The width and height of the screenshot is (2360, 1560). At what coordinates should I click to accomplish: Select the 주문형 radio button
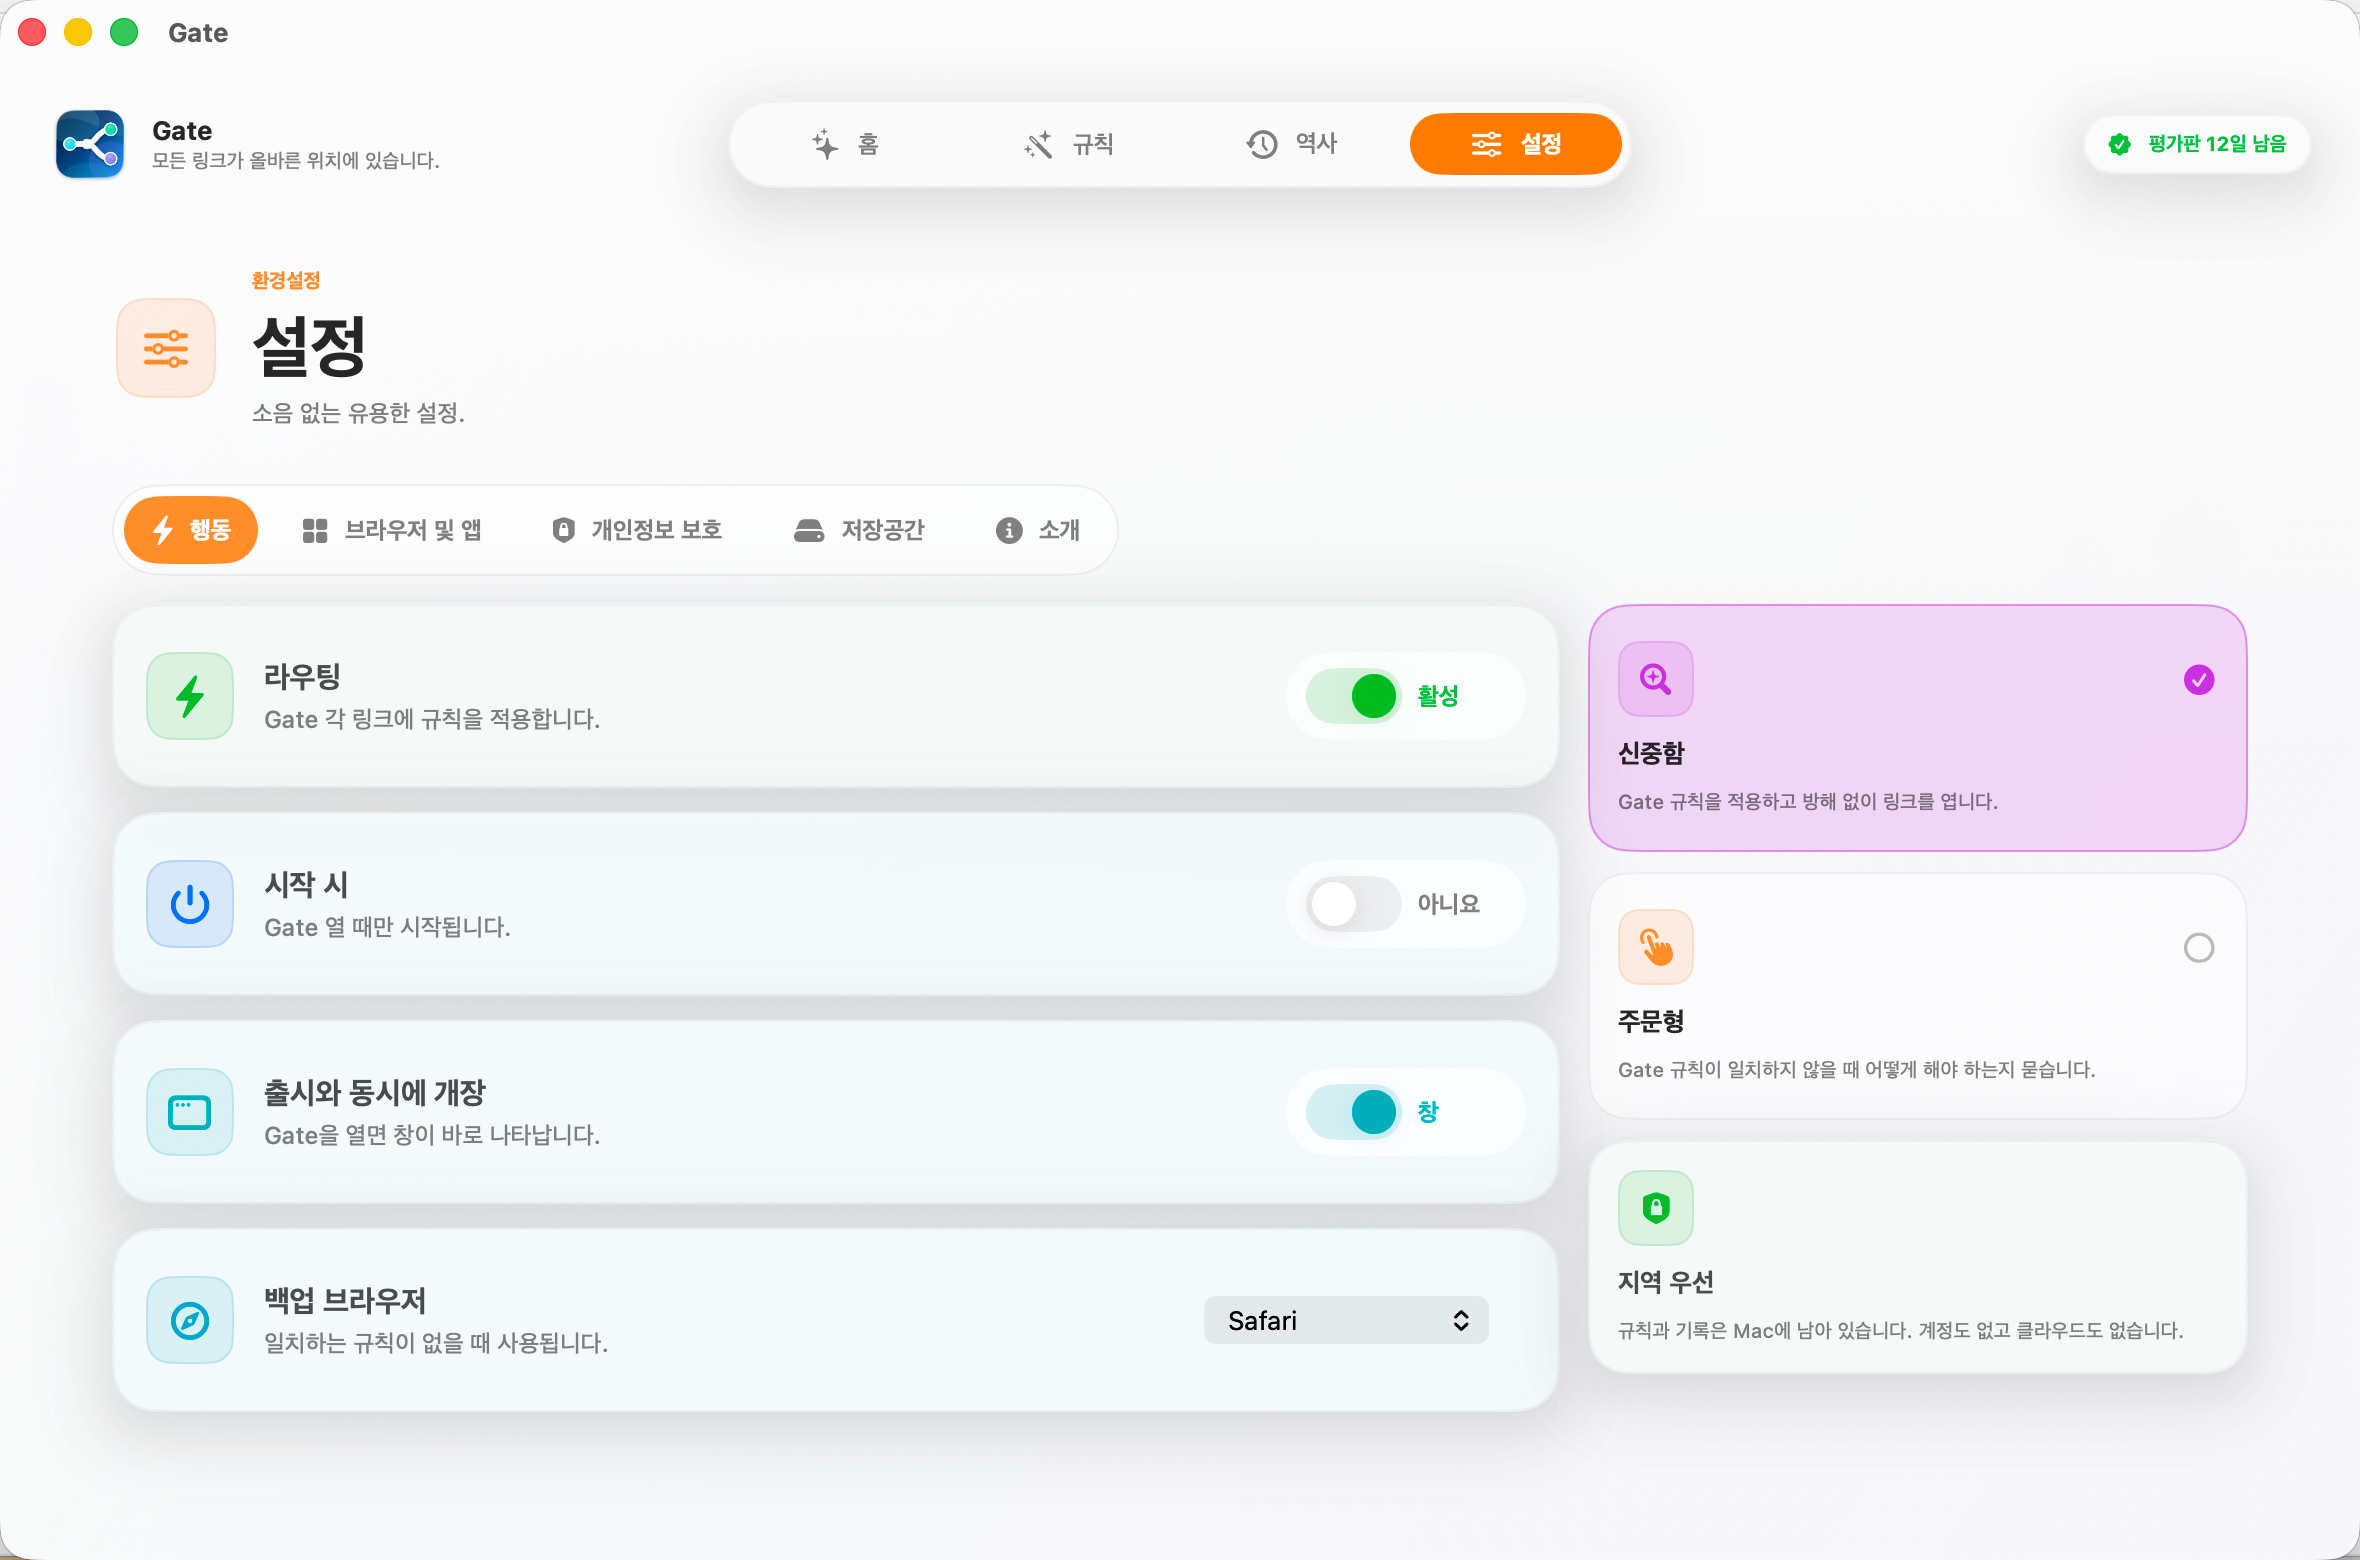pyautogui.click(x=2199, y=948)
